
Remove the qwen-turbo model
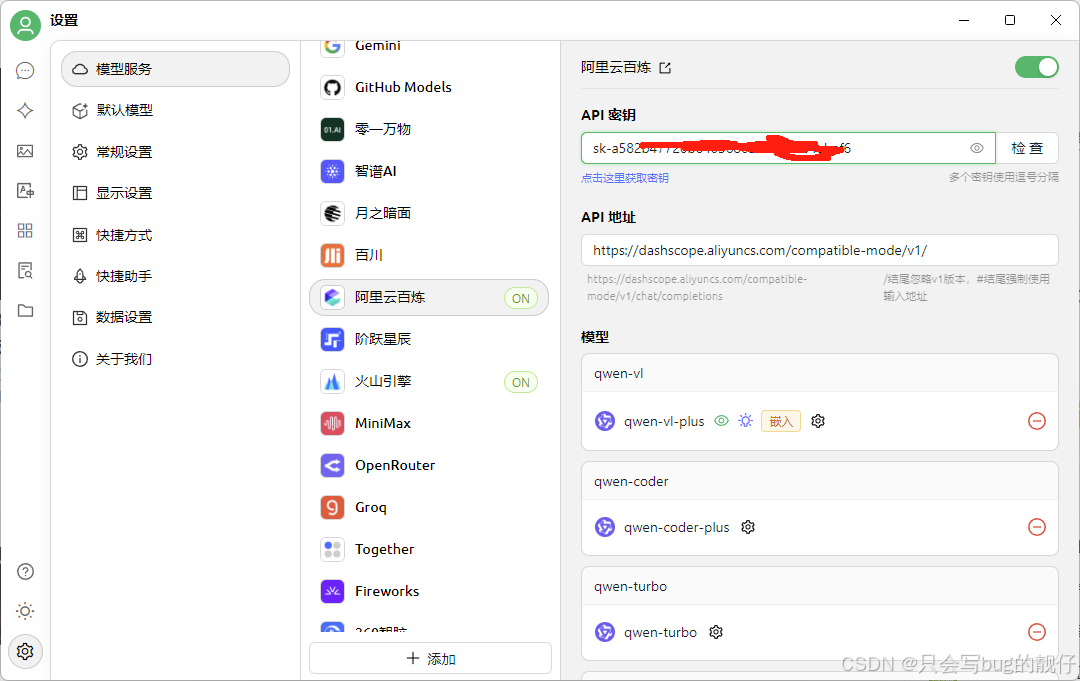pos(1037,631)
